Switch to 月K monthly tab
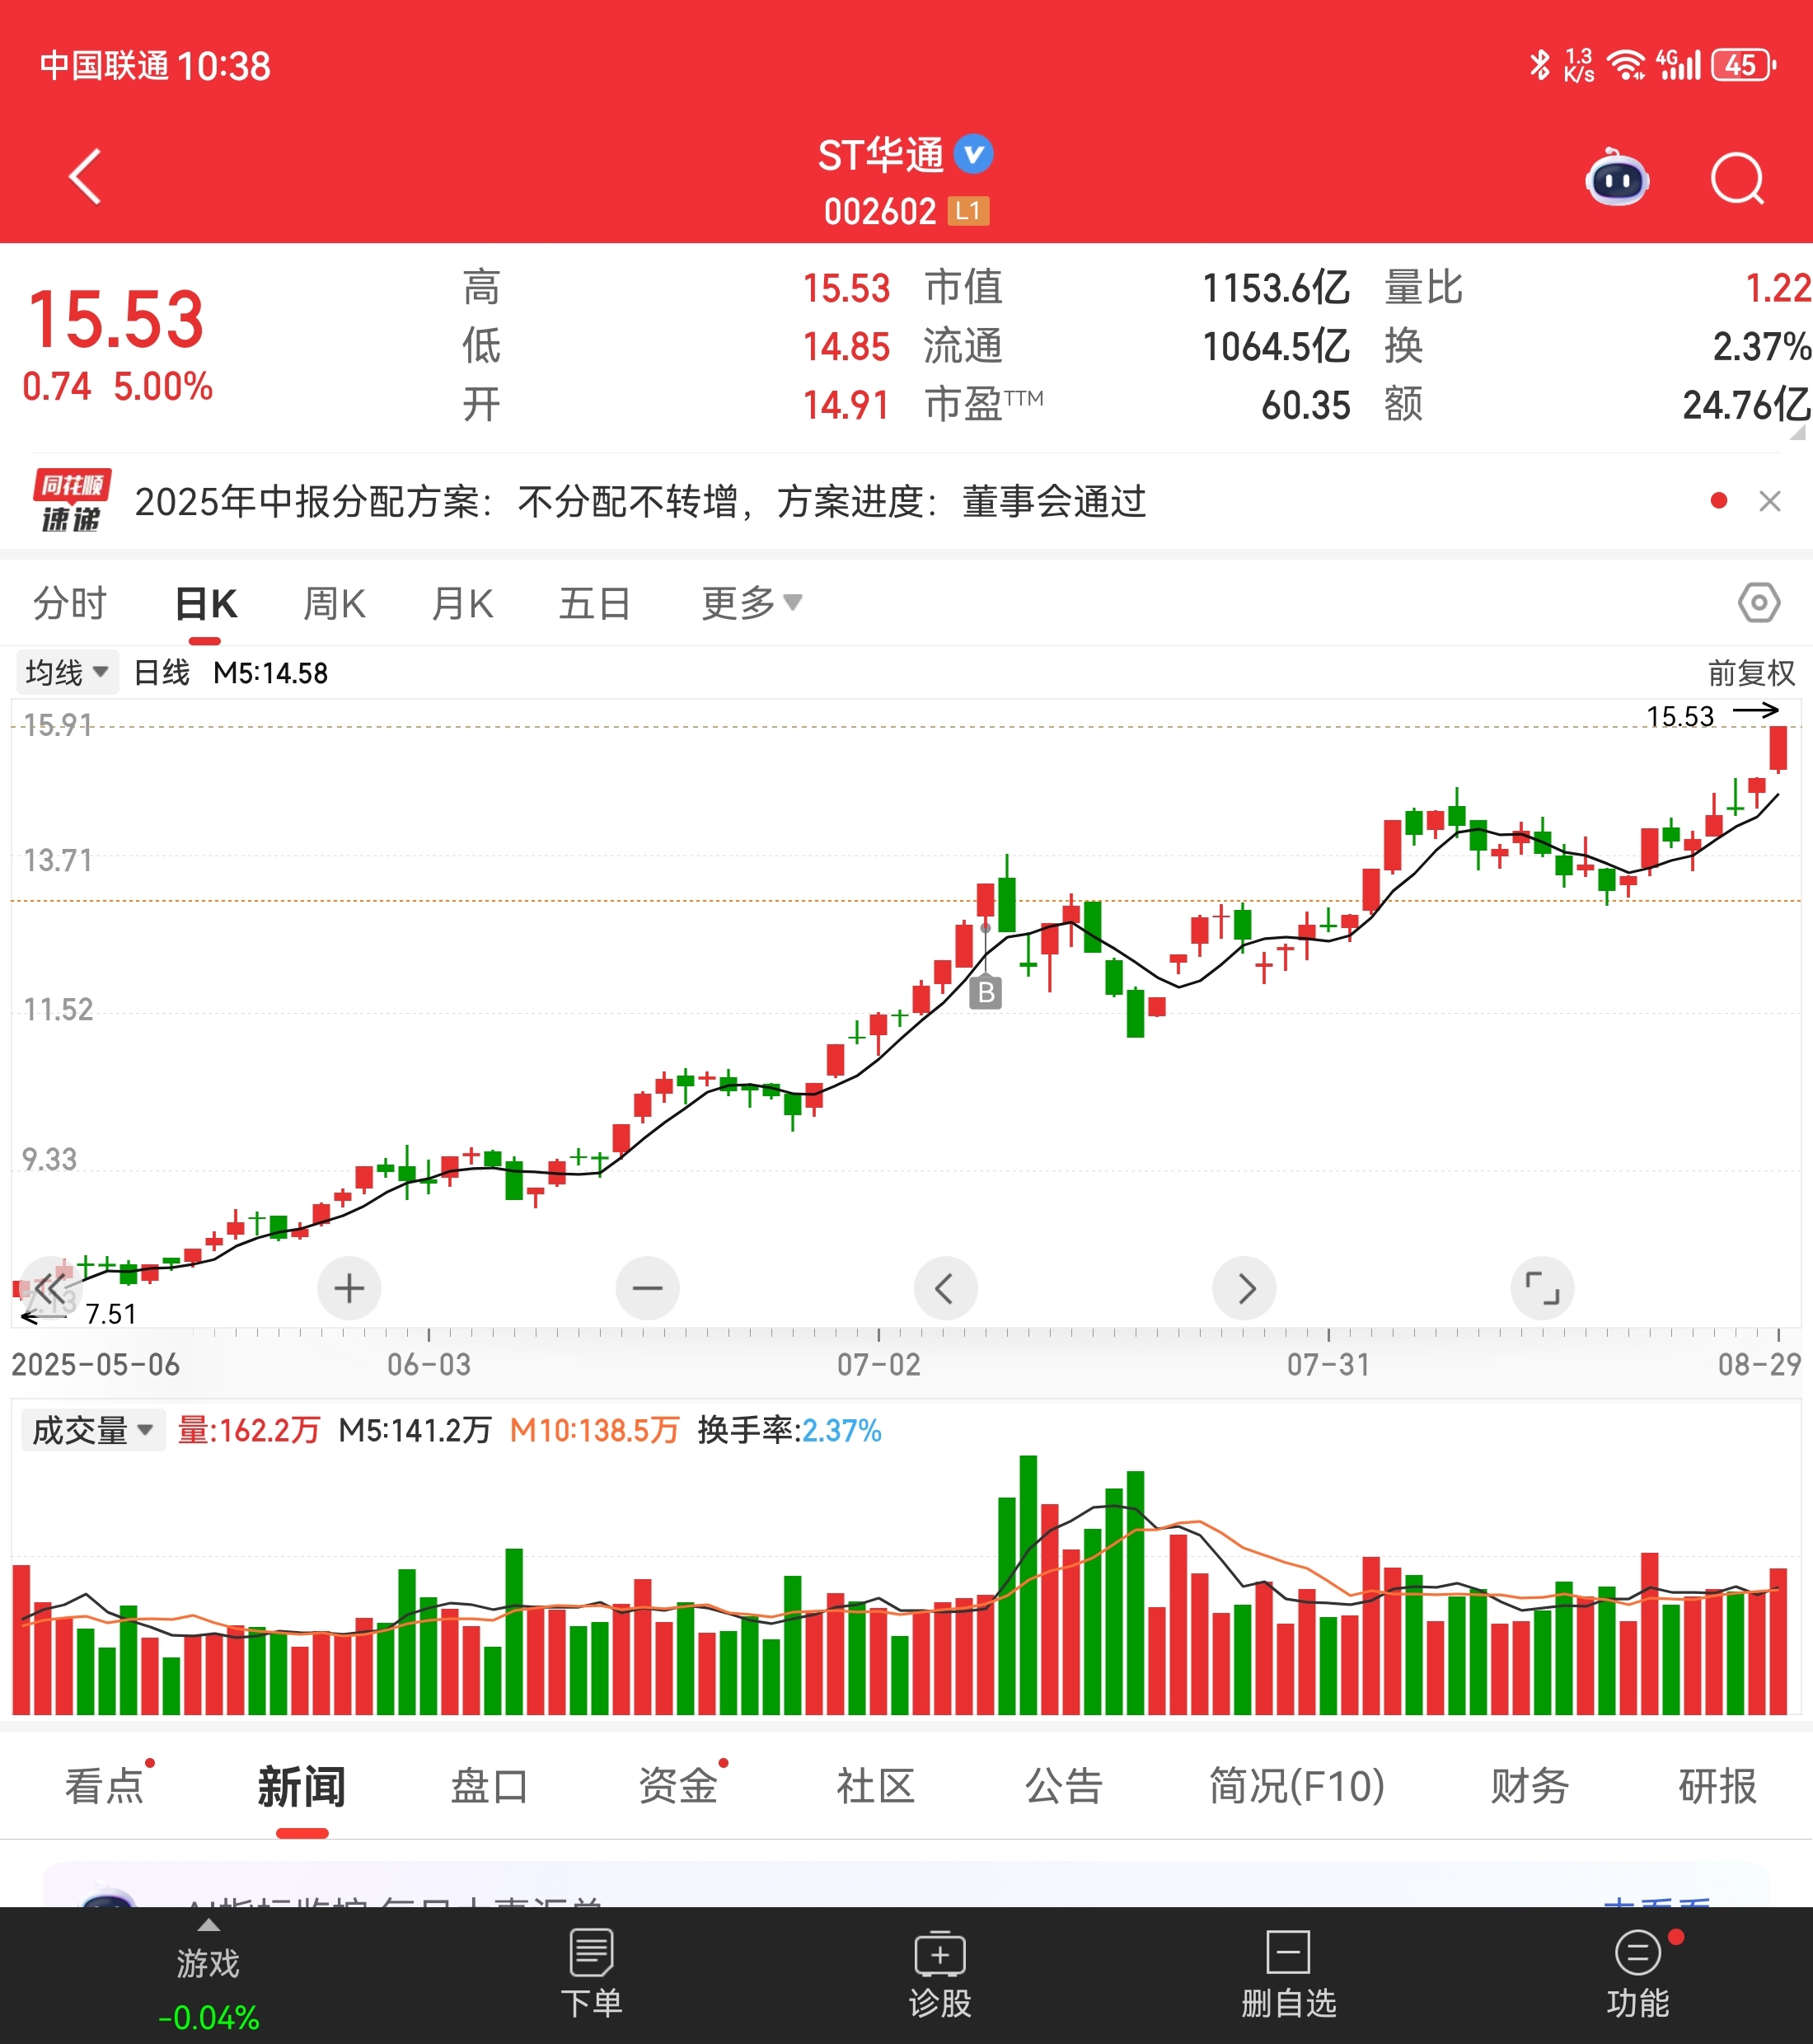Screen dimensions: 1813x2044 (x=462, y=603)
